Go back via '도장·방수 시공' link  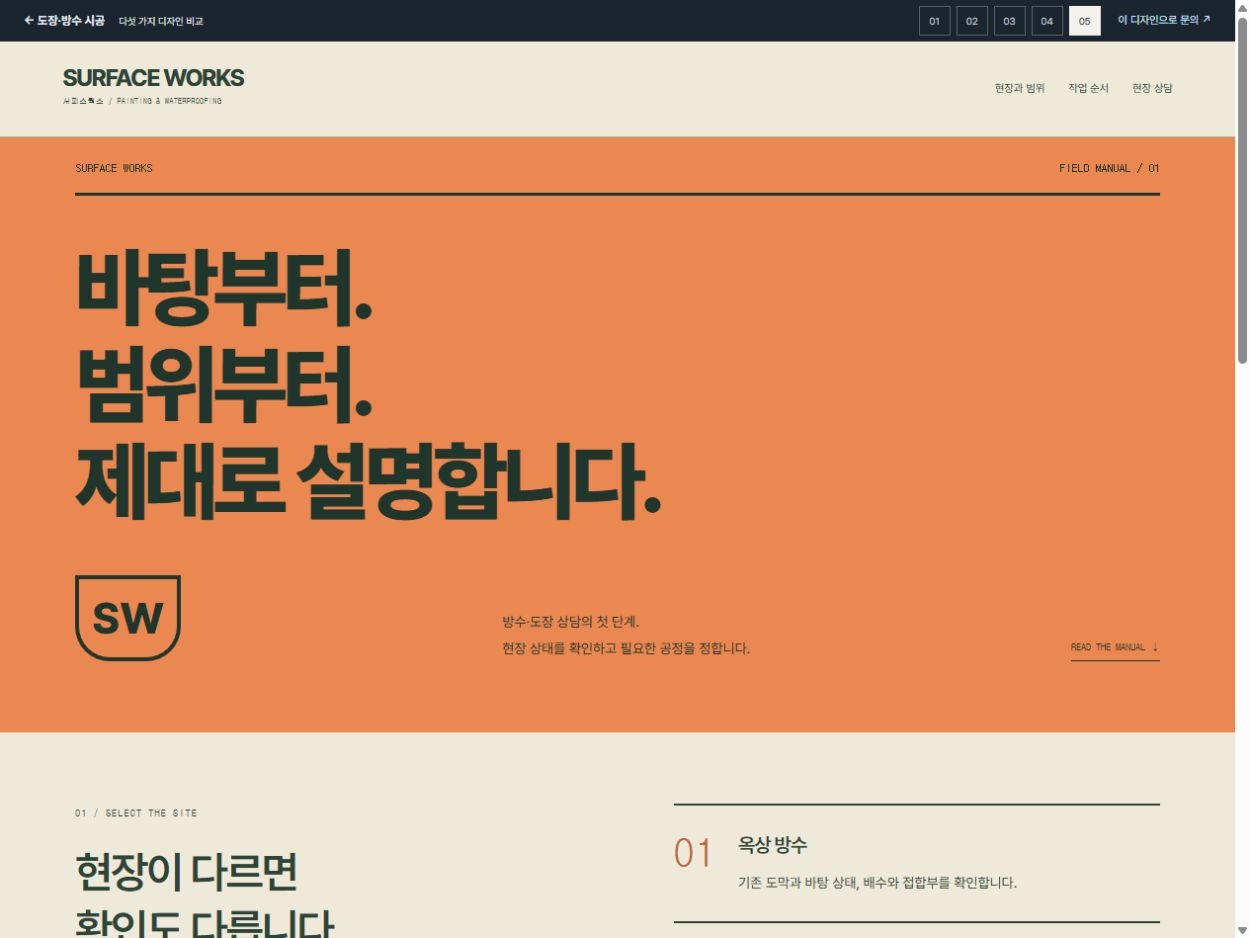(64, 20)
